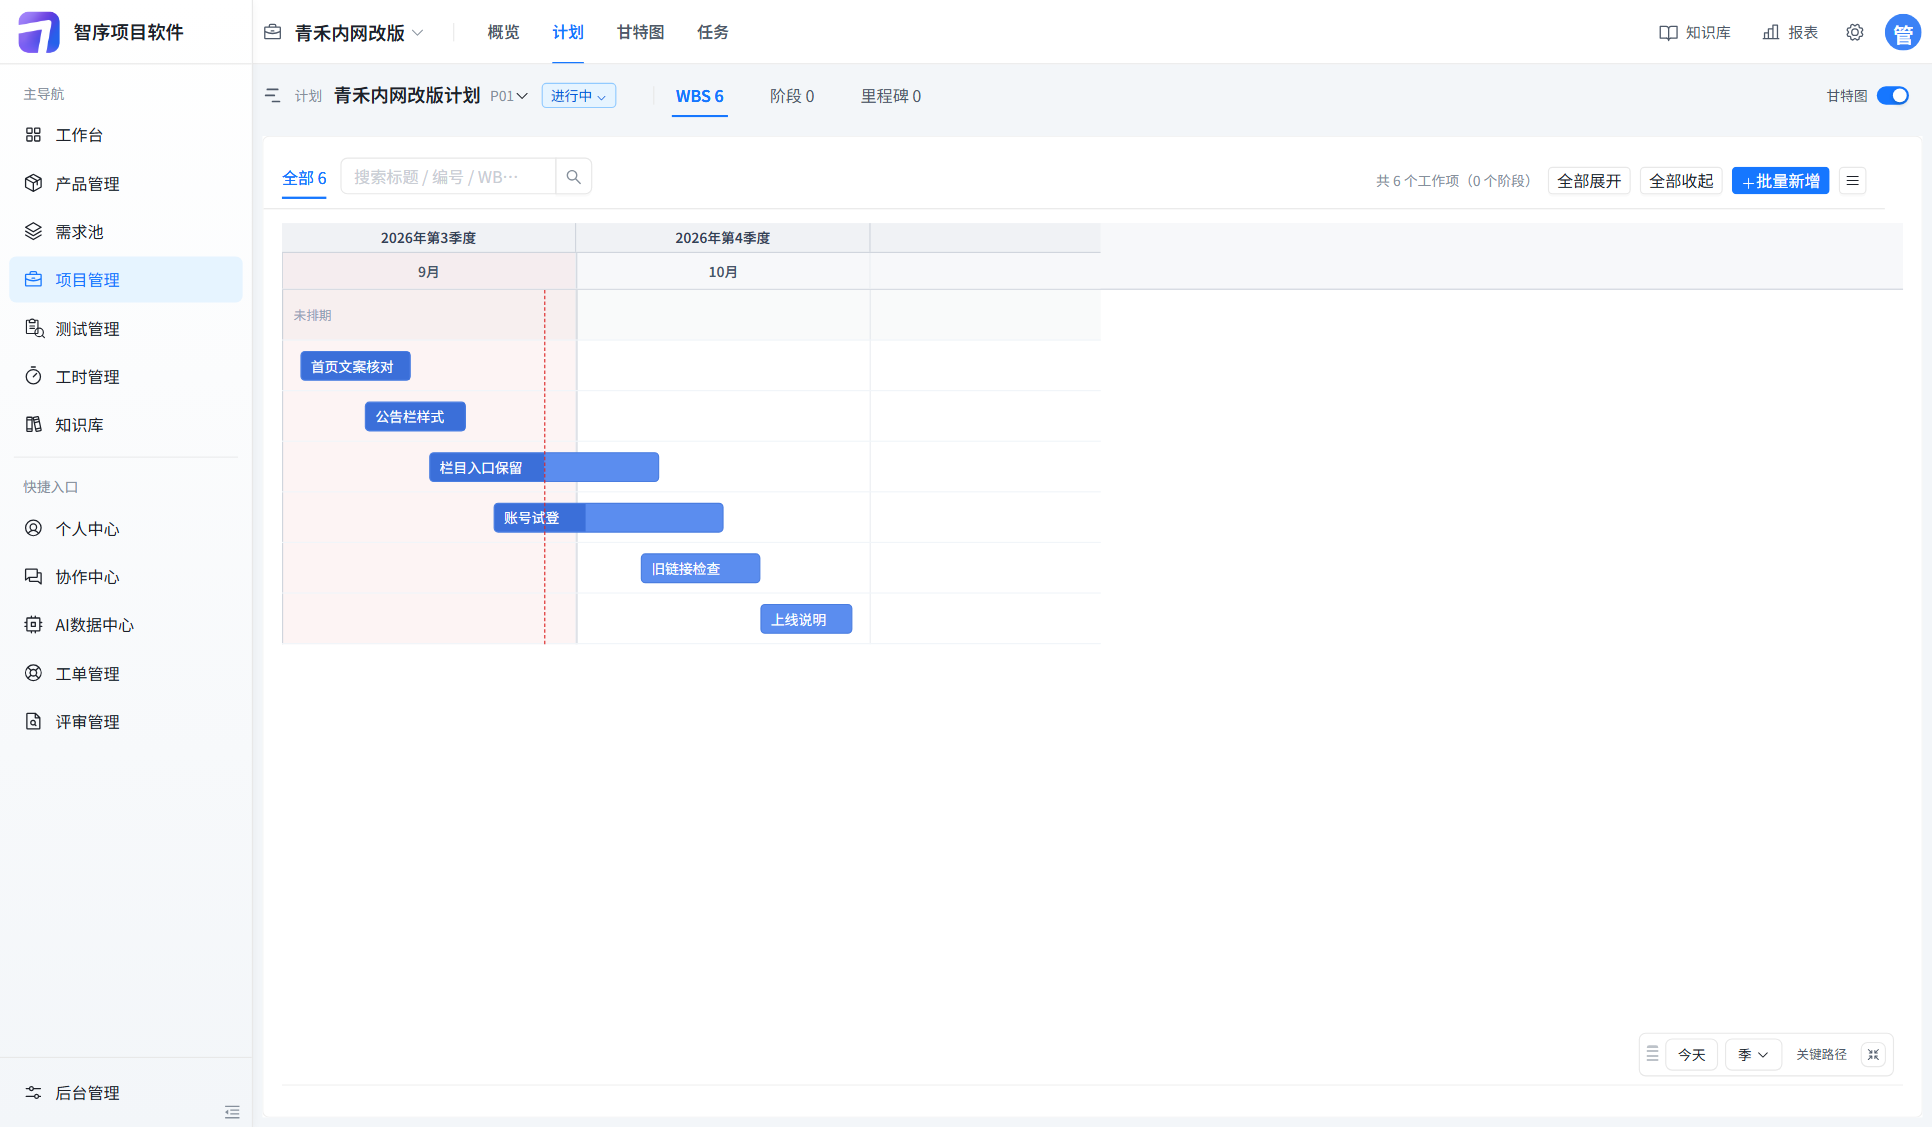The image size is (1932, 1127).
Task: Open the list options icon beside 批量新增
Action: coord(1853,181)
